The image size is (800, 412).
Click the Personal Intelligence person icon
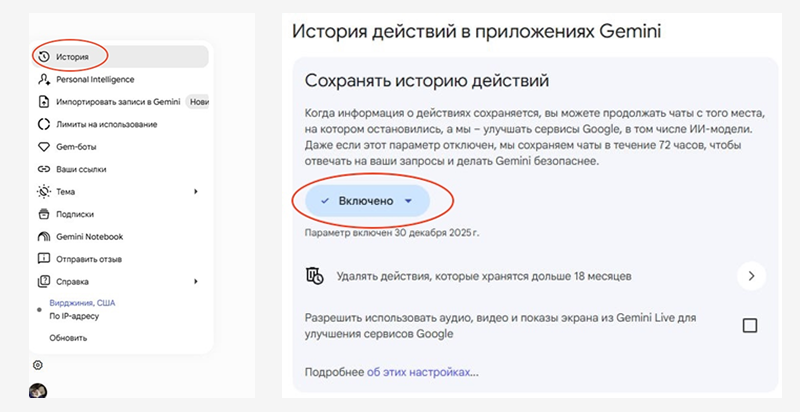click(x=44, y=80)
